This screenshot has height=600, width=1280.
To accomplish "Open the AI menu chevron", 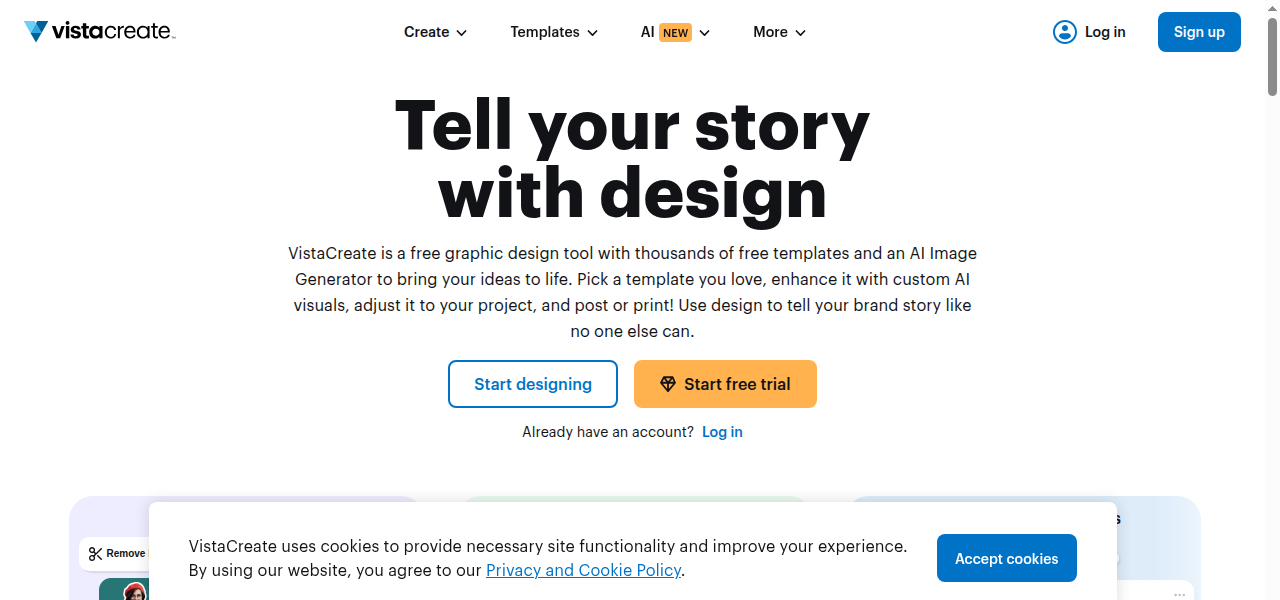I will click(704, 33).
